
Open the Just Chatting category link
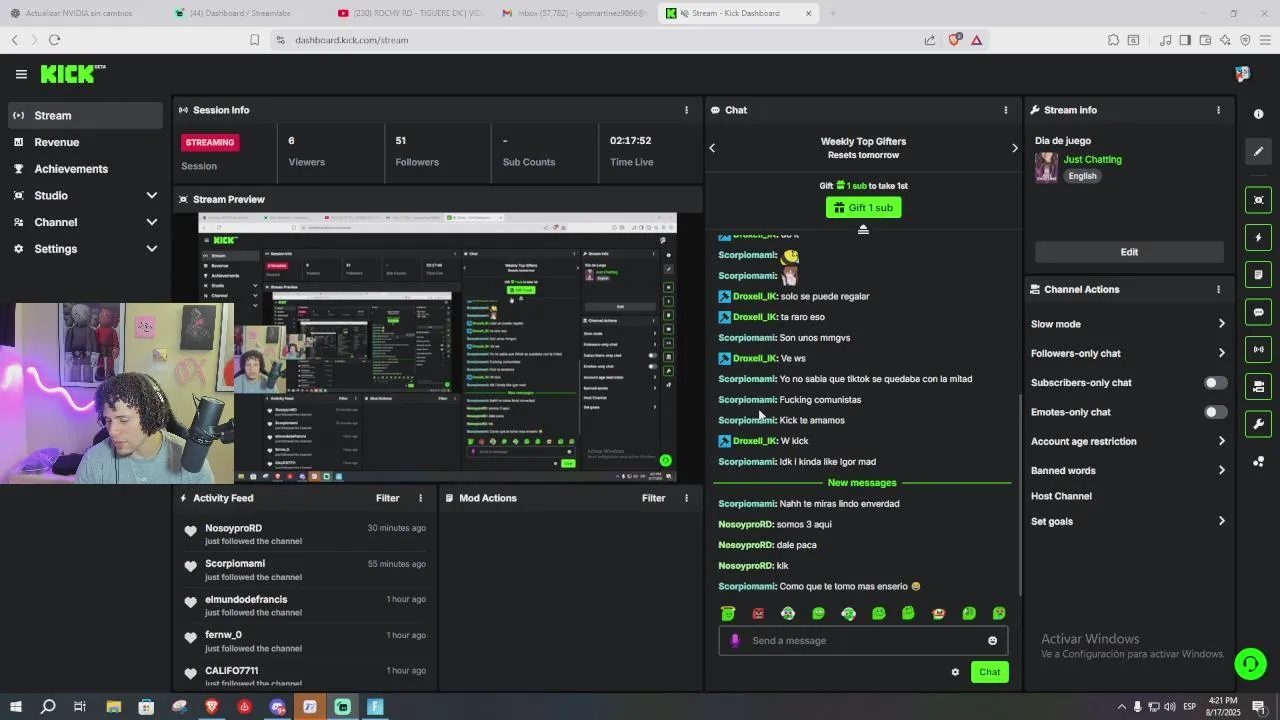tap(1092, 159)
